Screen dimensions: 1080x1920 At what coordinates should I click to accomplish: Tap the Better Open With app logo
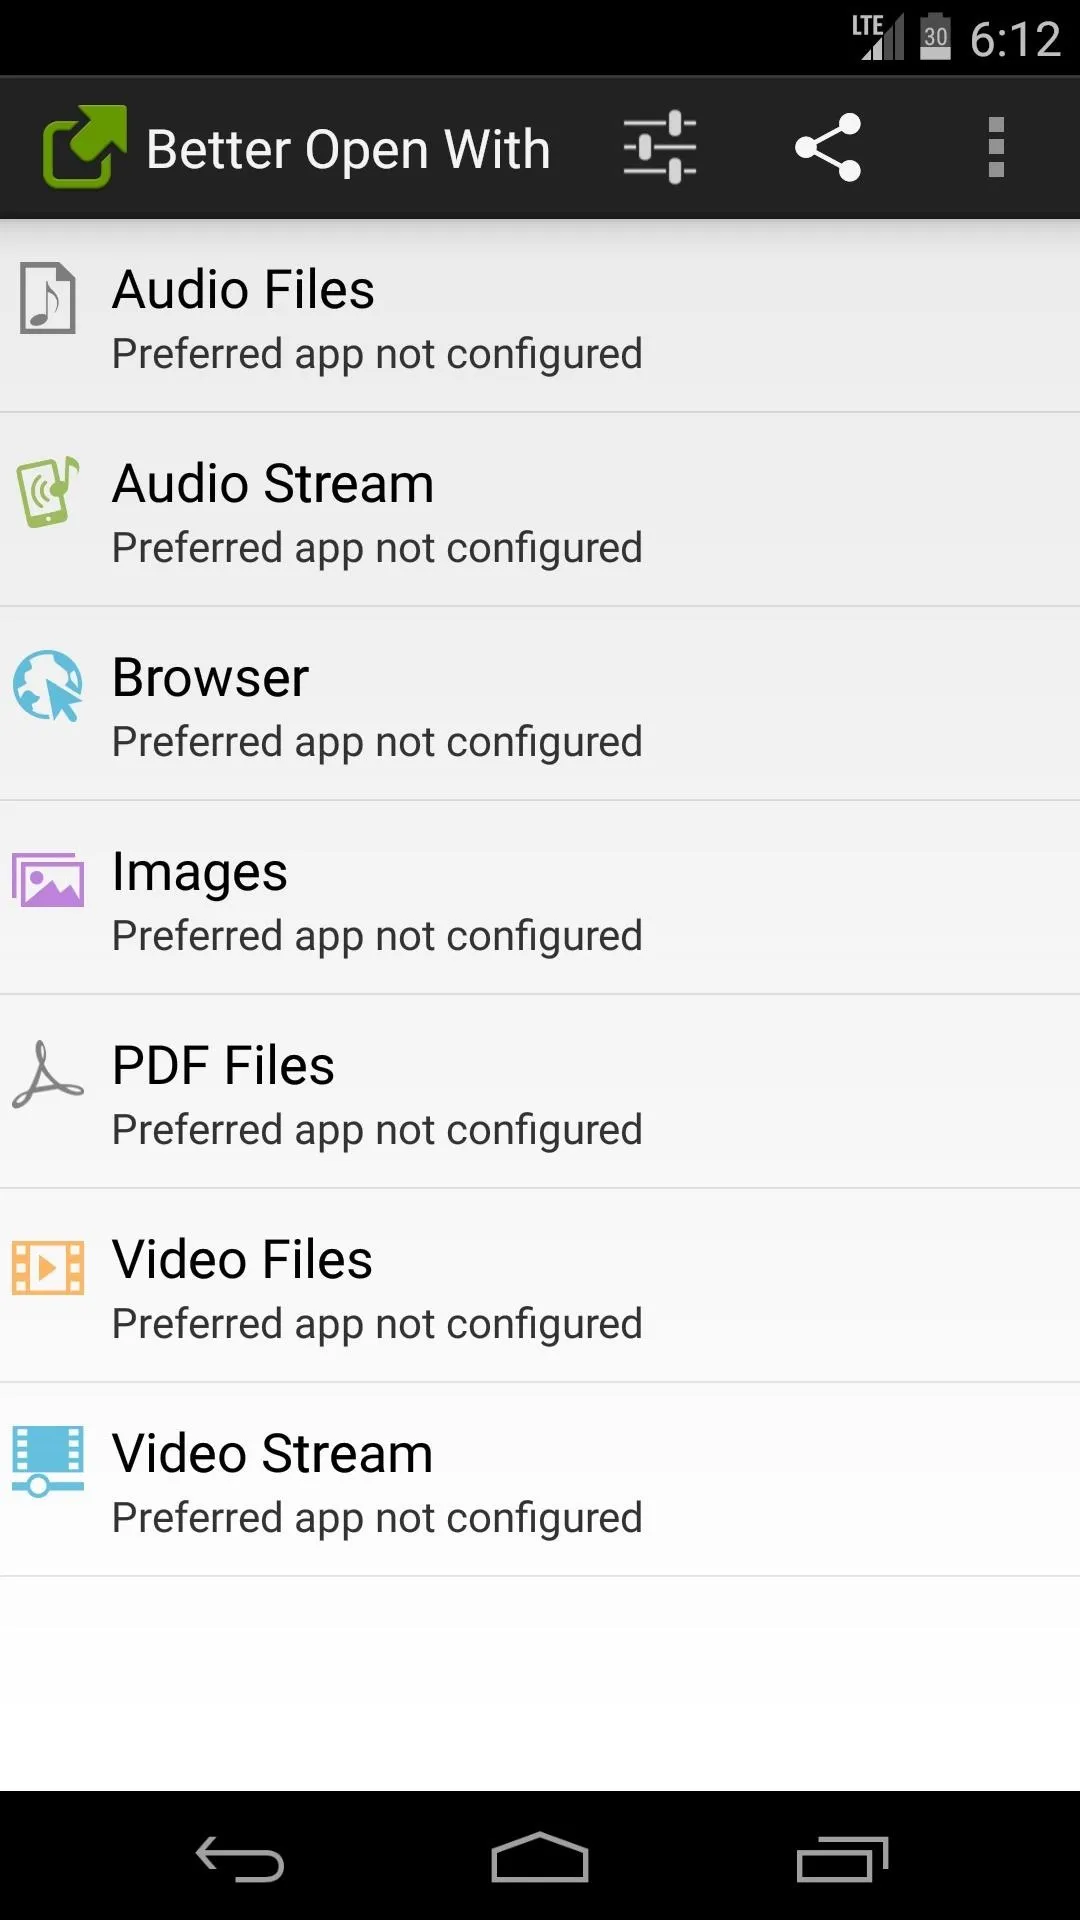tap(84, 147)
